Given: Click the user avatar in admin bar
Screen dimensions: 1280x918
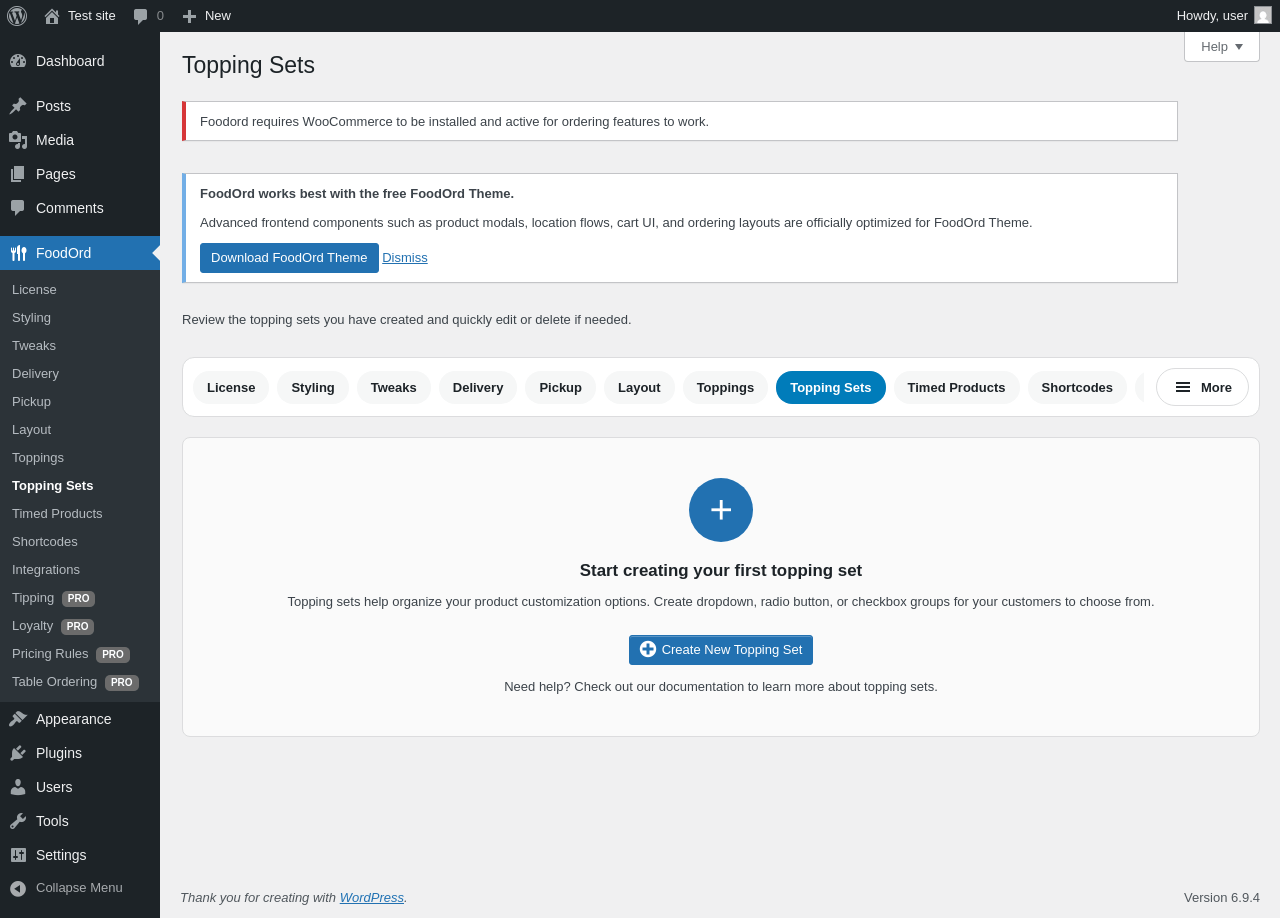Looking at the screenshot, I should click(1263, 15).
